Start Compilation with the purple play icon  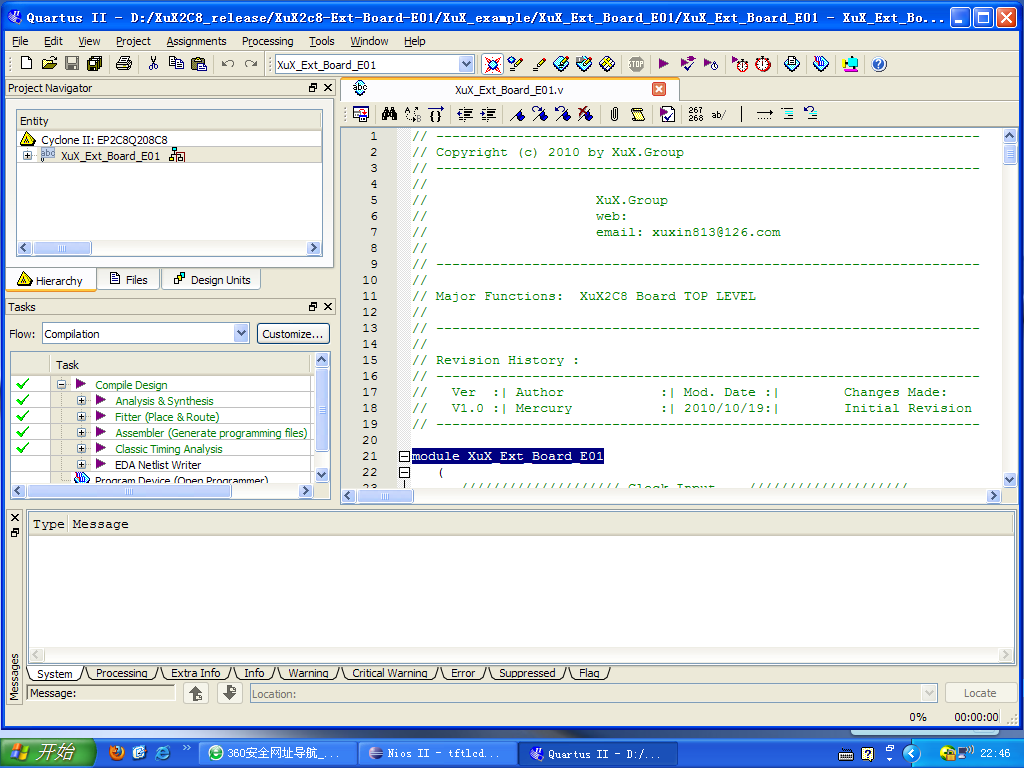point(664,63)
